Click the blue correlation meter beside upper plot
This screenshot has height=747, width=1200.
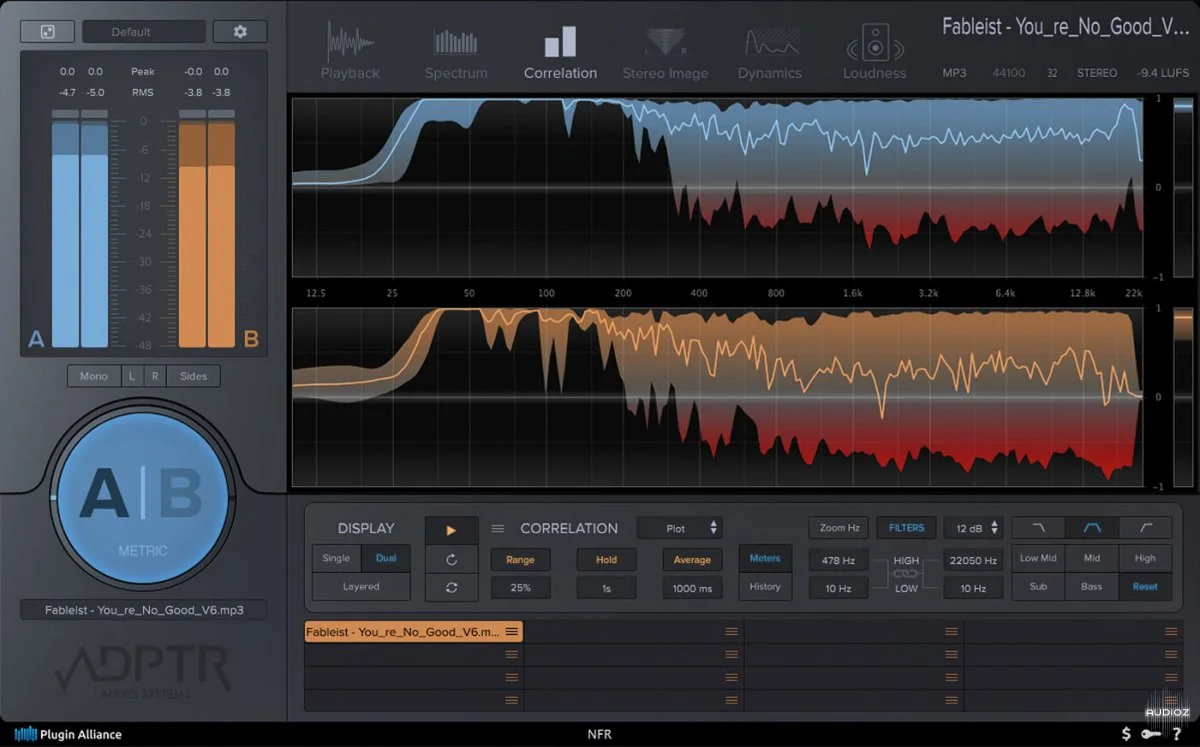[x=1182, y=187]
